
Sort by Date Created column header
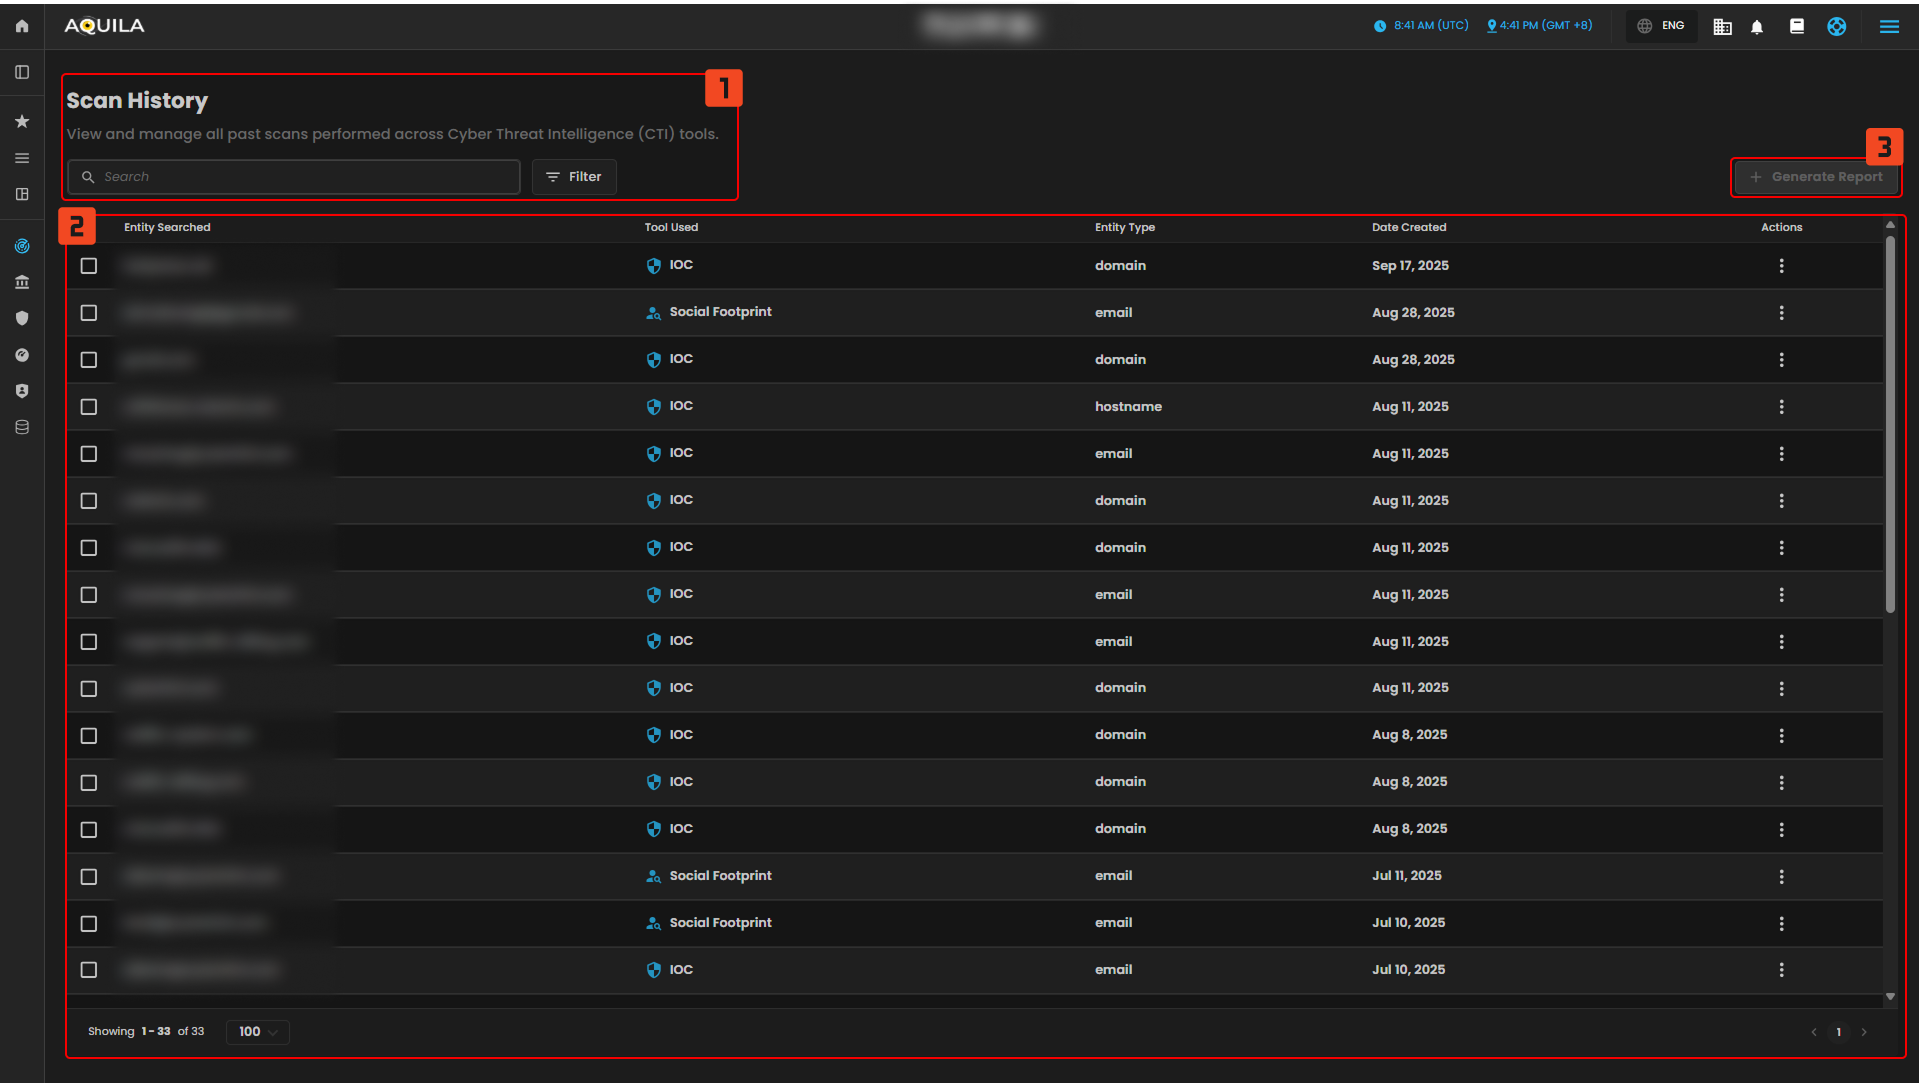1408,227
